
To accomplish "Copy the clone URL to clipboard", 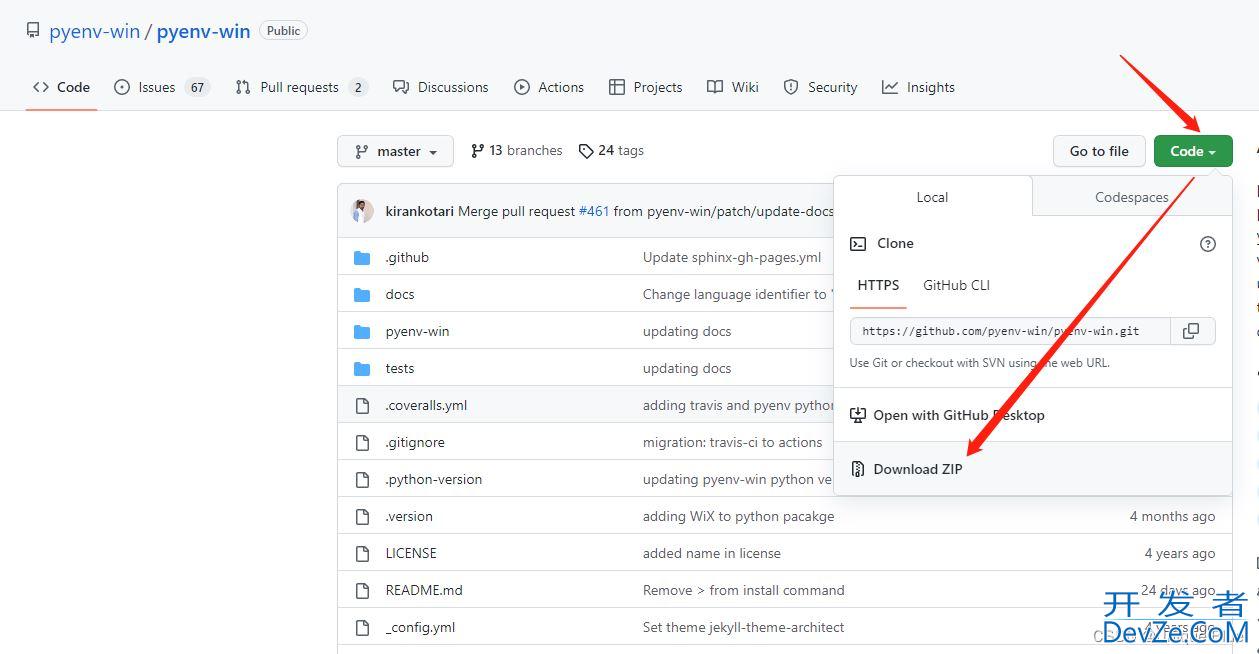I will [x=1191, y=331].
